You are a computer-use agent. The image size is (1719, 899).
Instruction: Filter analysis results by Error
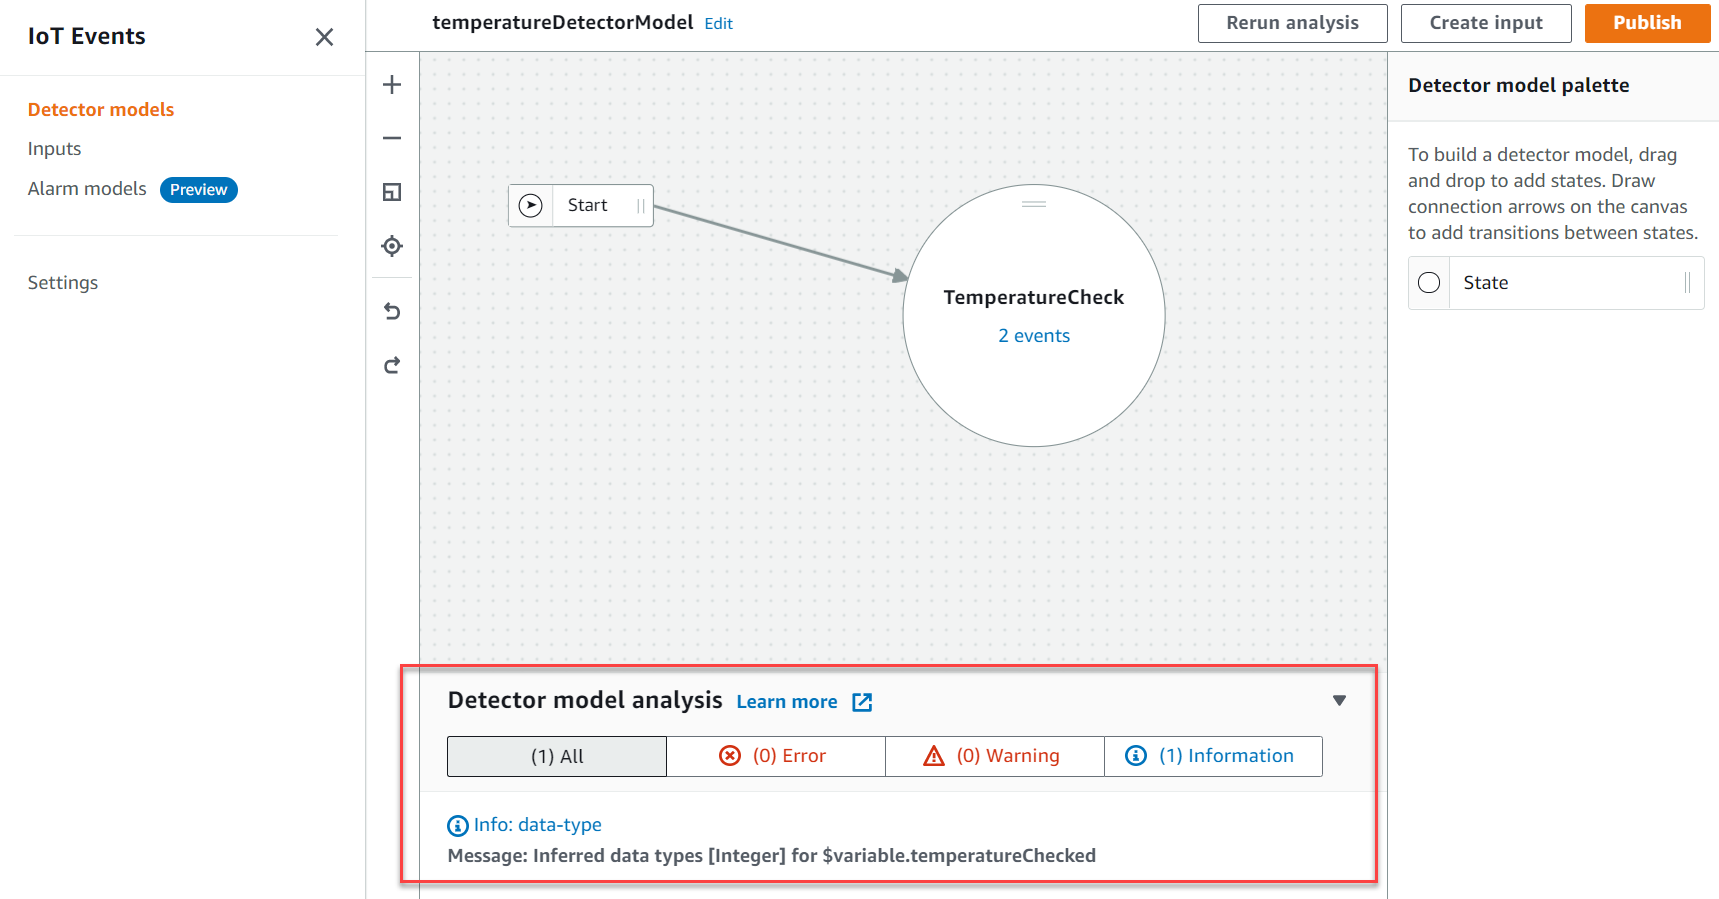(x=775, y=756)
